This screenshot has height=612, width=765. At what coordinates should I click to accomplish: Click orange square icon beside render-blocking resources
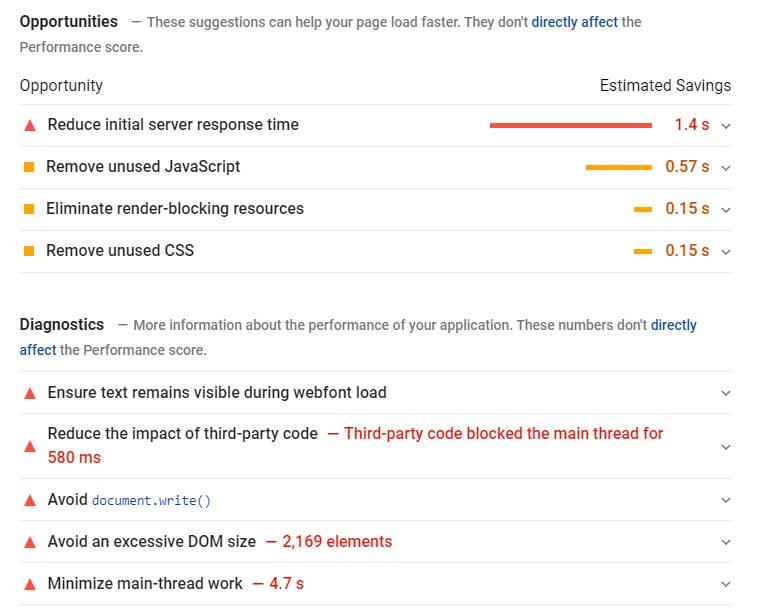(x=30, y=209)
